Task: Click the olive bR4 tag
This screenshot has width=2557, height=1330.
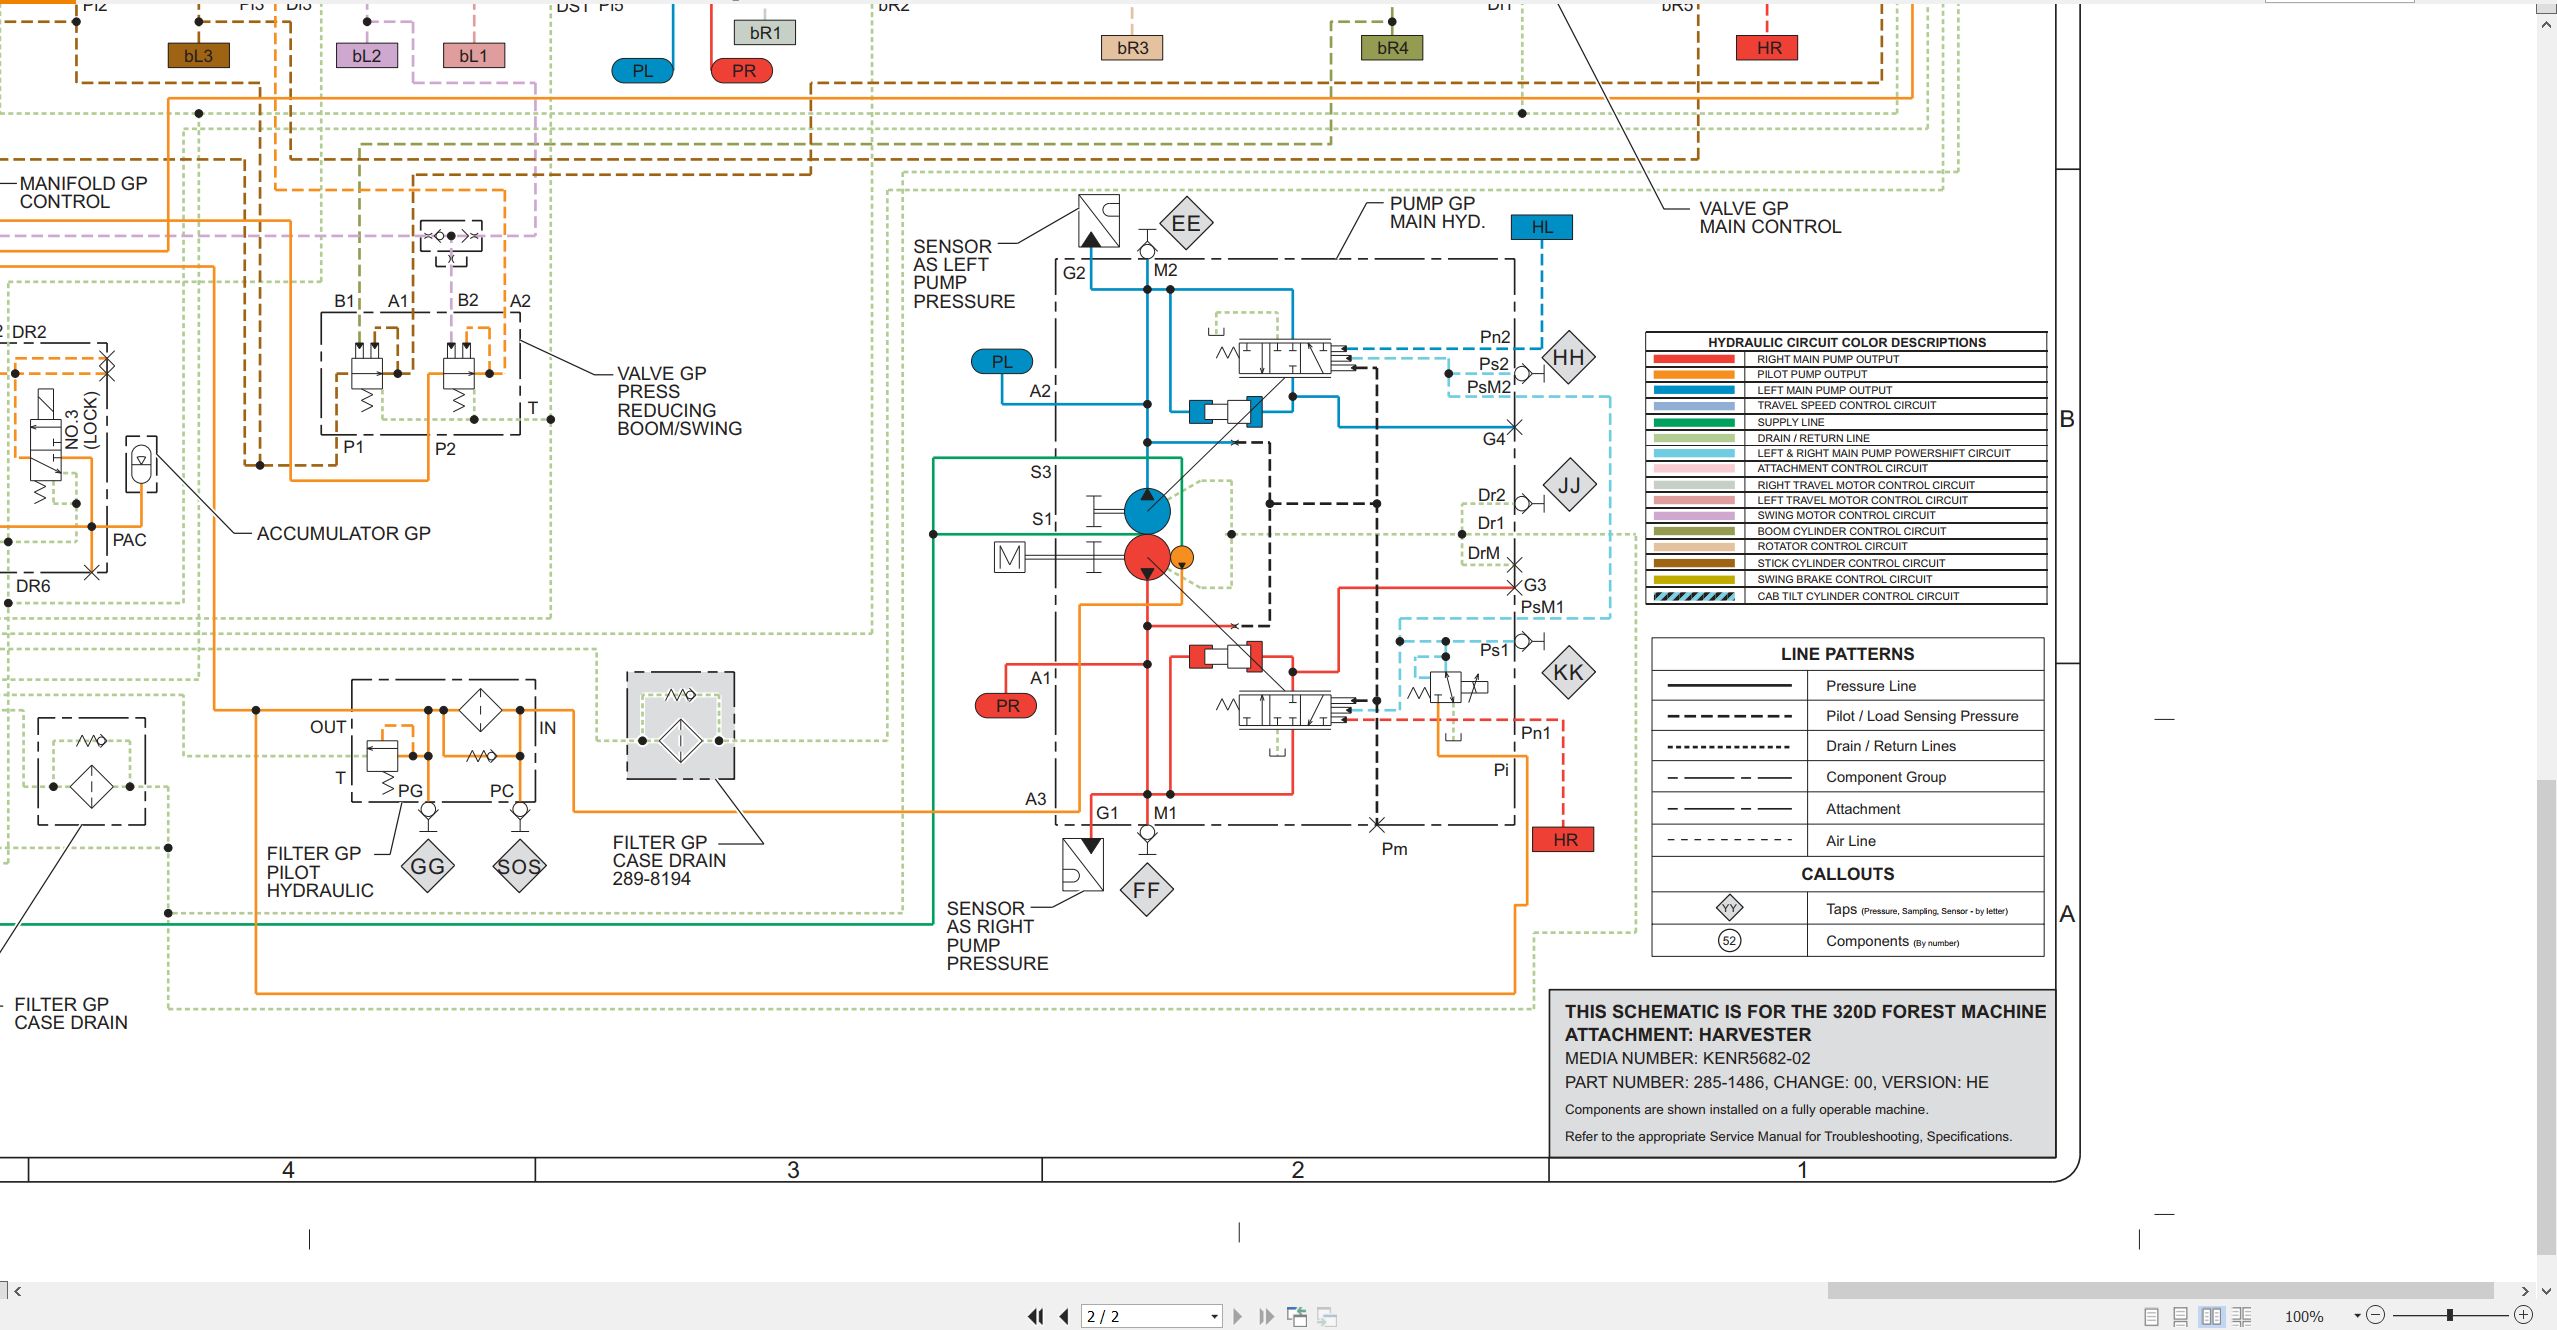Action: pos(1392,48)
